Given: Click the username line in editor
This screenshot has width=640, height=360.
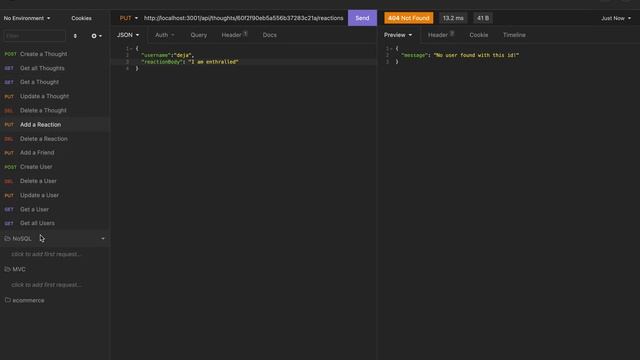Looking at the screenshot, I should (x=167, y=55).
